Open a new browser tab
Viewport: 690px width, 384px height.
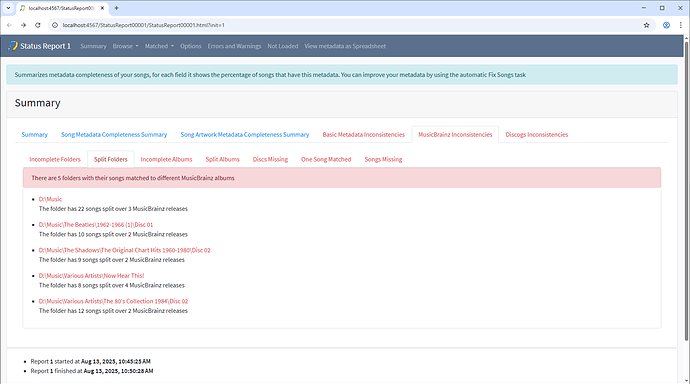point(117,8)
